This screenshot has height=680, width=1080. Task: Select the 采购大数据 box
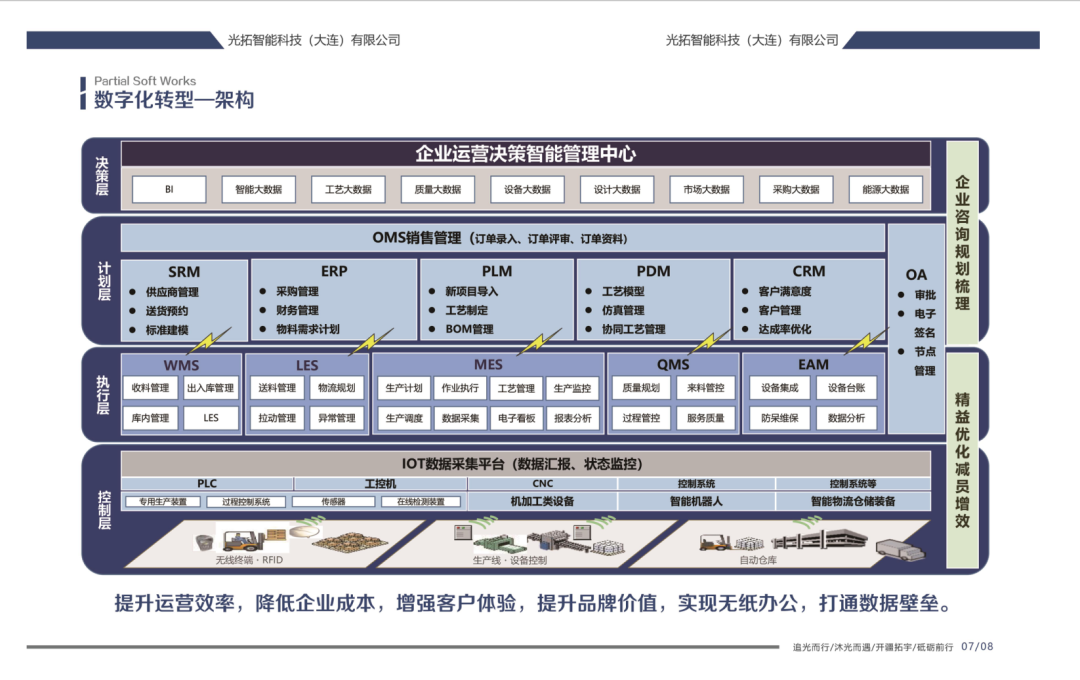tap(796, 189)
